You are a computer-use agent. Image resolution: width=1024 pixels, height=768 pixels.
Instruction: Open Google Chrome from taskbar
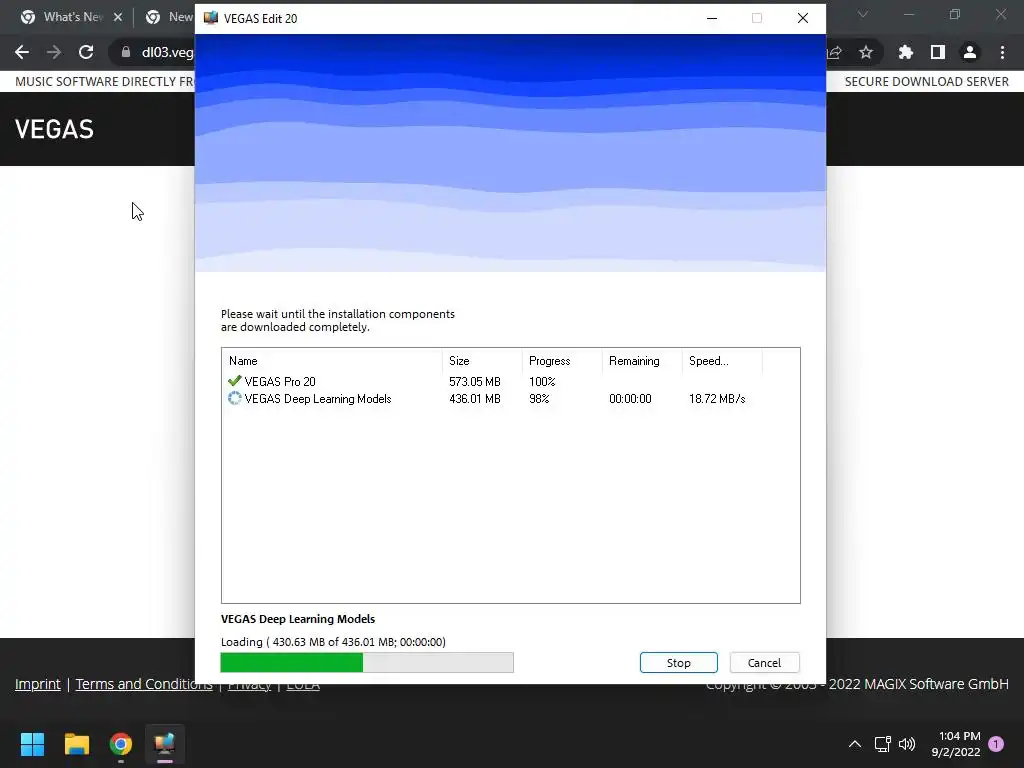pos(121,744)
